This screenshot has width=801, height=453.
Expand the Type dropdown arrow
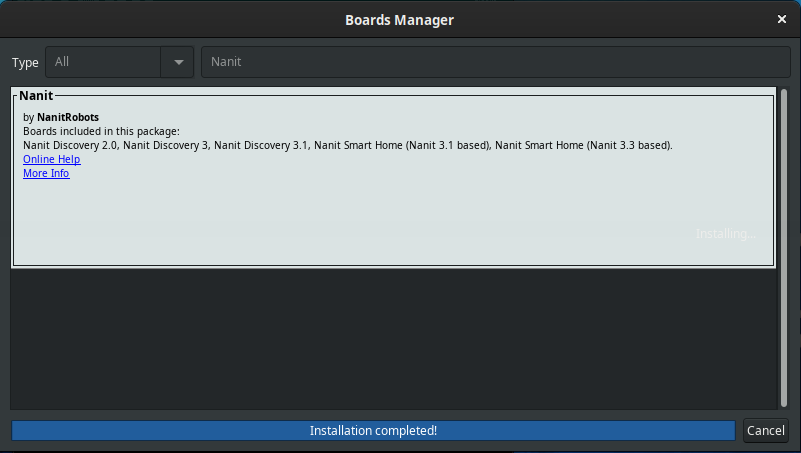click(178, 62)
